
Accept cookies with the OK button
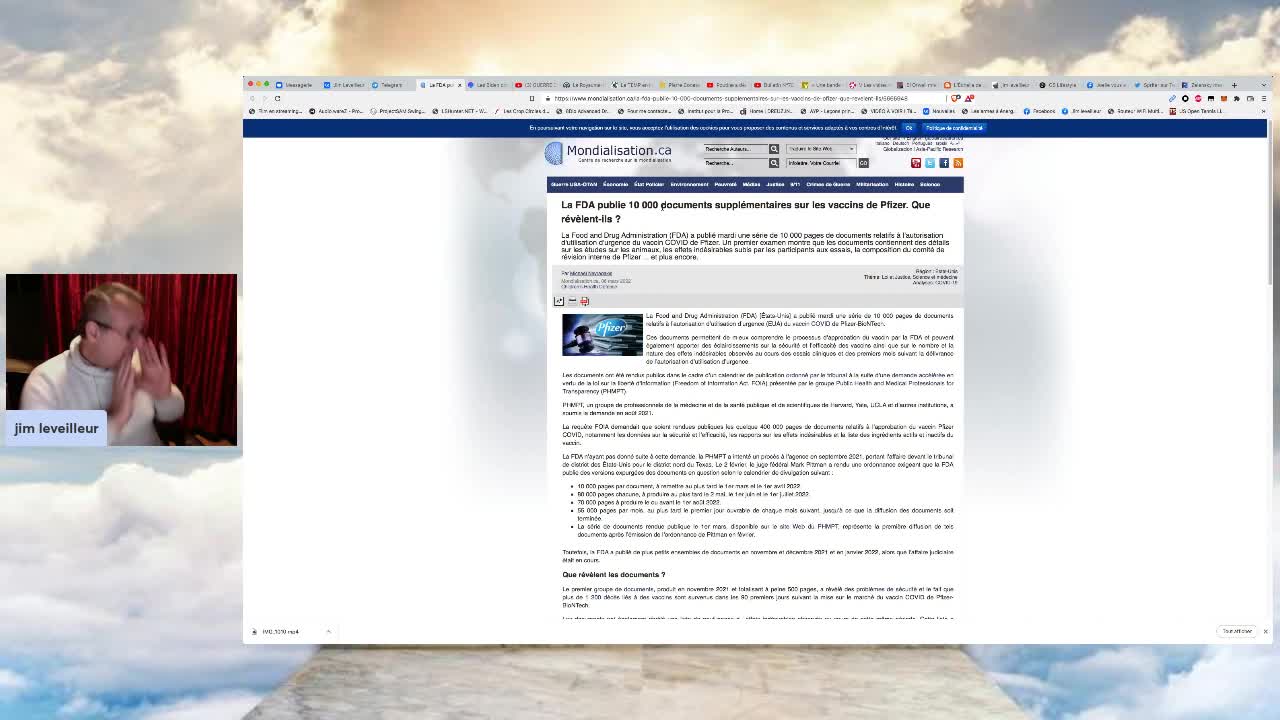909,128
